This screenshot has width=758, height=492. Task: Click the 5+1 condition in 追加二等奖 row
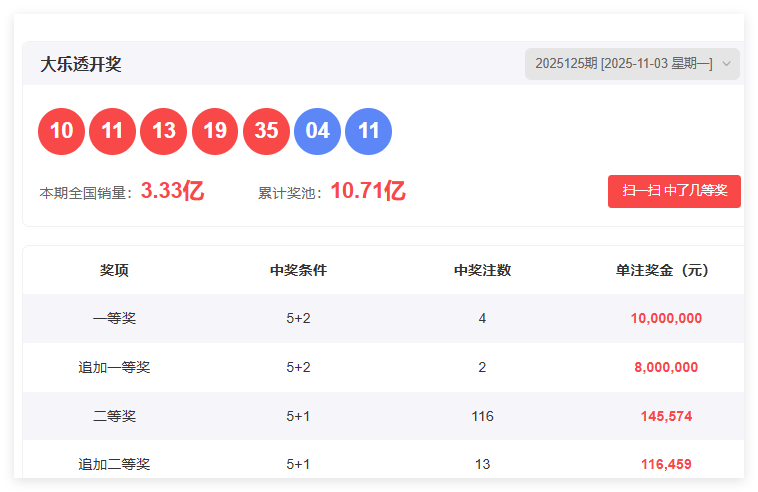point(298,464)
